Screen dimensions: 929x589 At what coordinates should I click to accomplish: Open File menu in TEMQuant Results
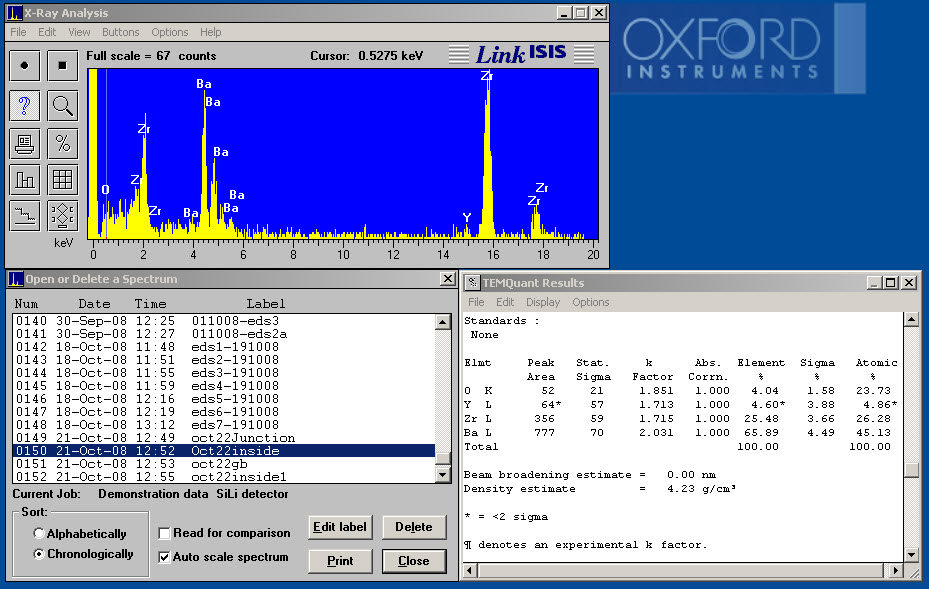point(476,302)
